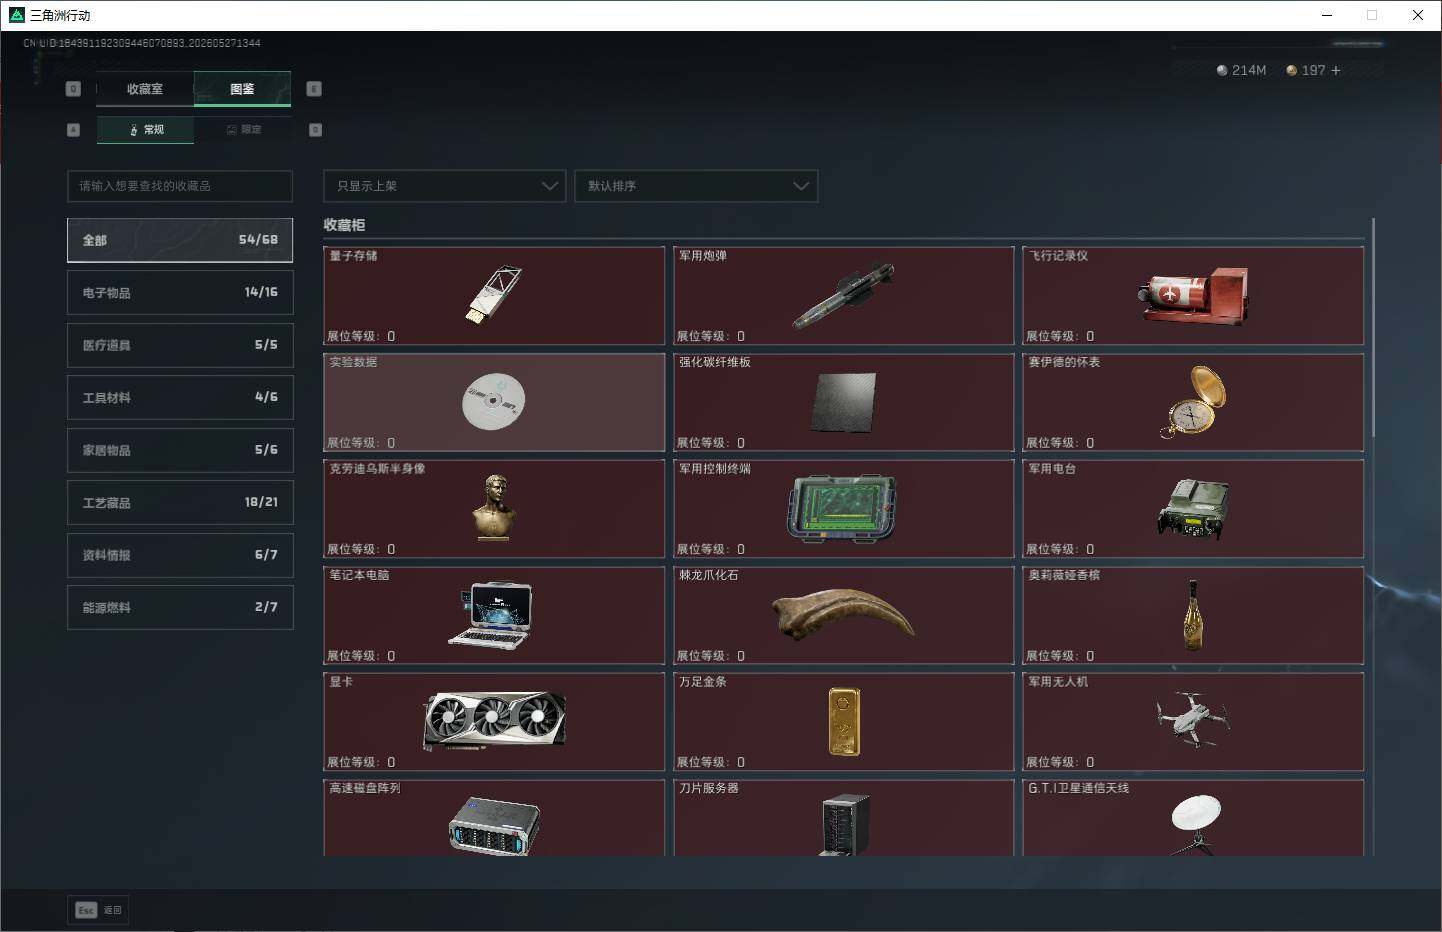The image size is (1442, 932).
Task: Click the D key hint right of 限定
Action: (315, 130)
